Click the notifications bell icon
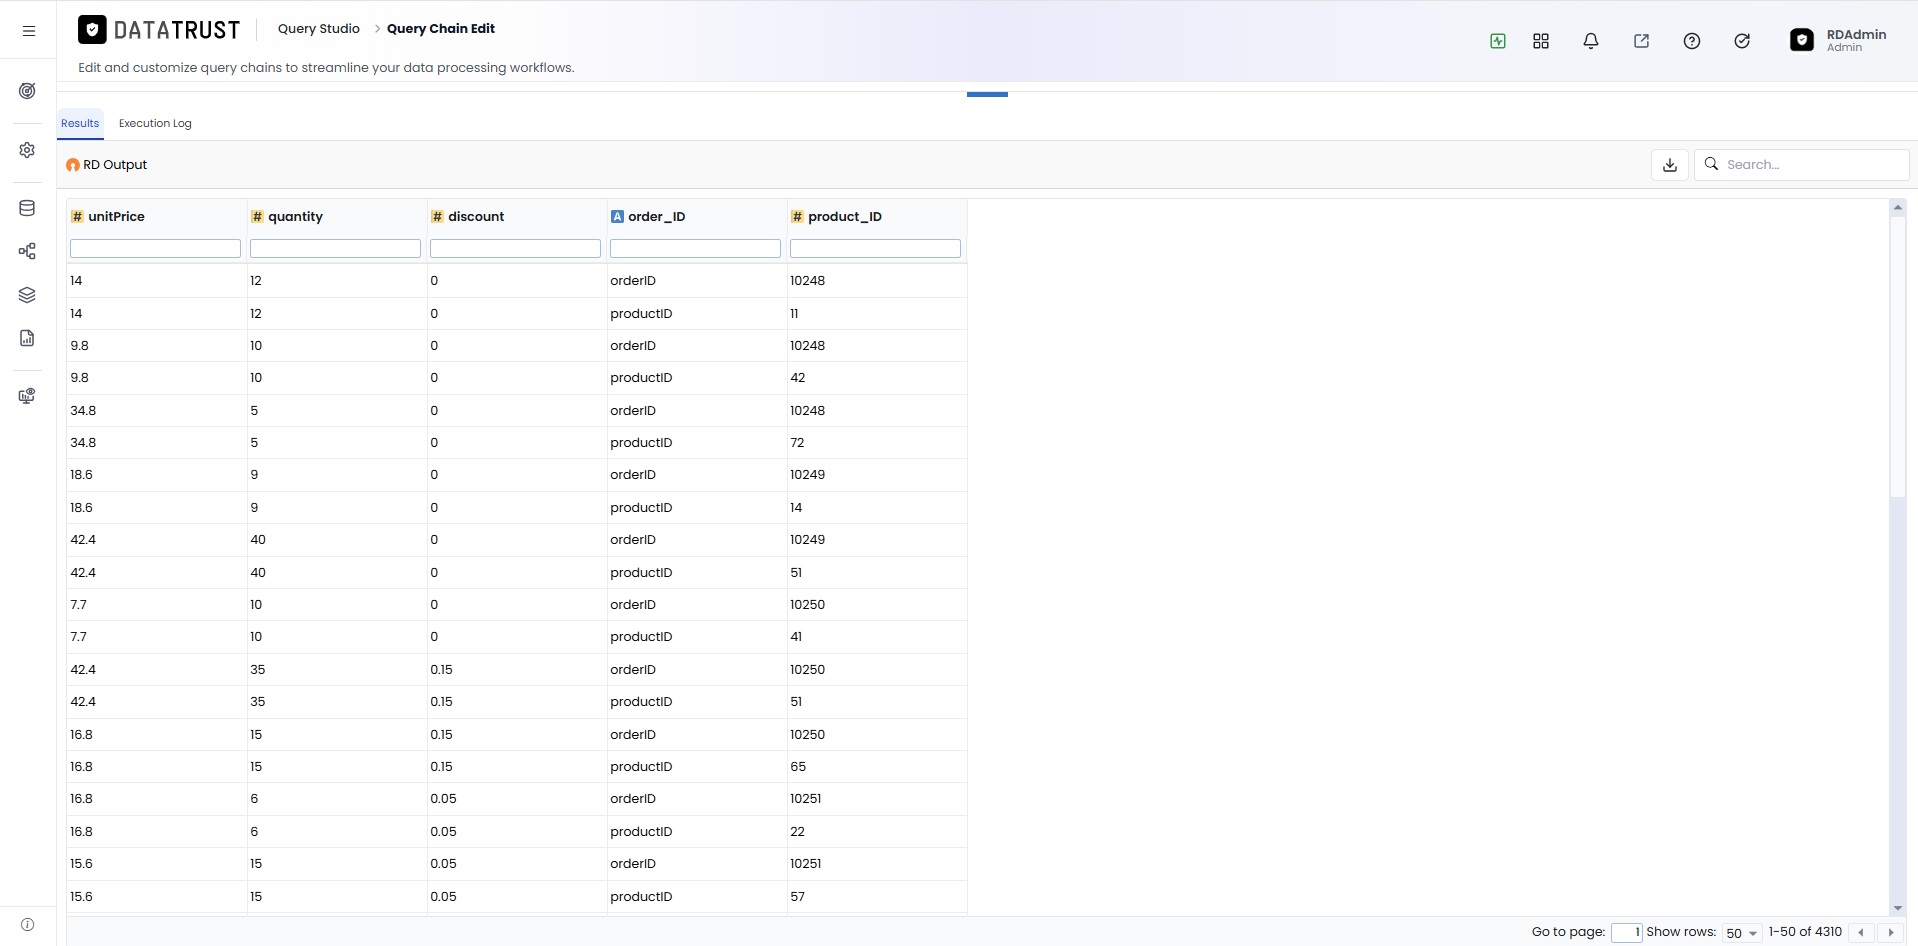The width and height of the screenshot is (1918, 946). (1591, 41)
